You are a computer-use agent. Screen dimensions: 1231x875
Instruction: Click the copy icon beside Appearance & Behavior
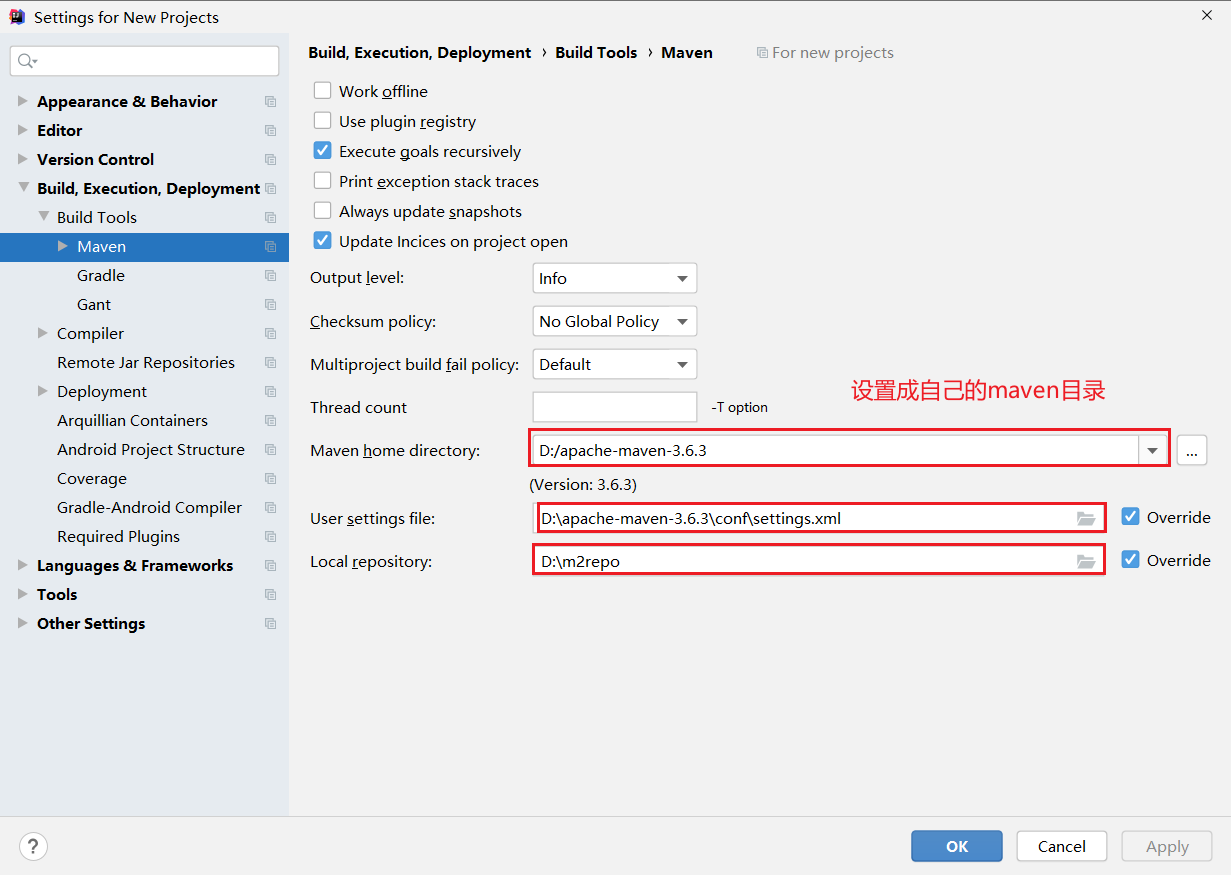click(x=270, y=101)
